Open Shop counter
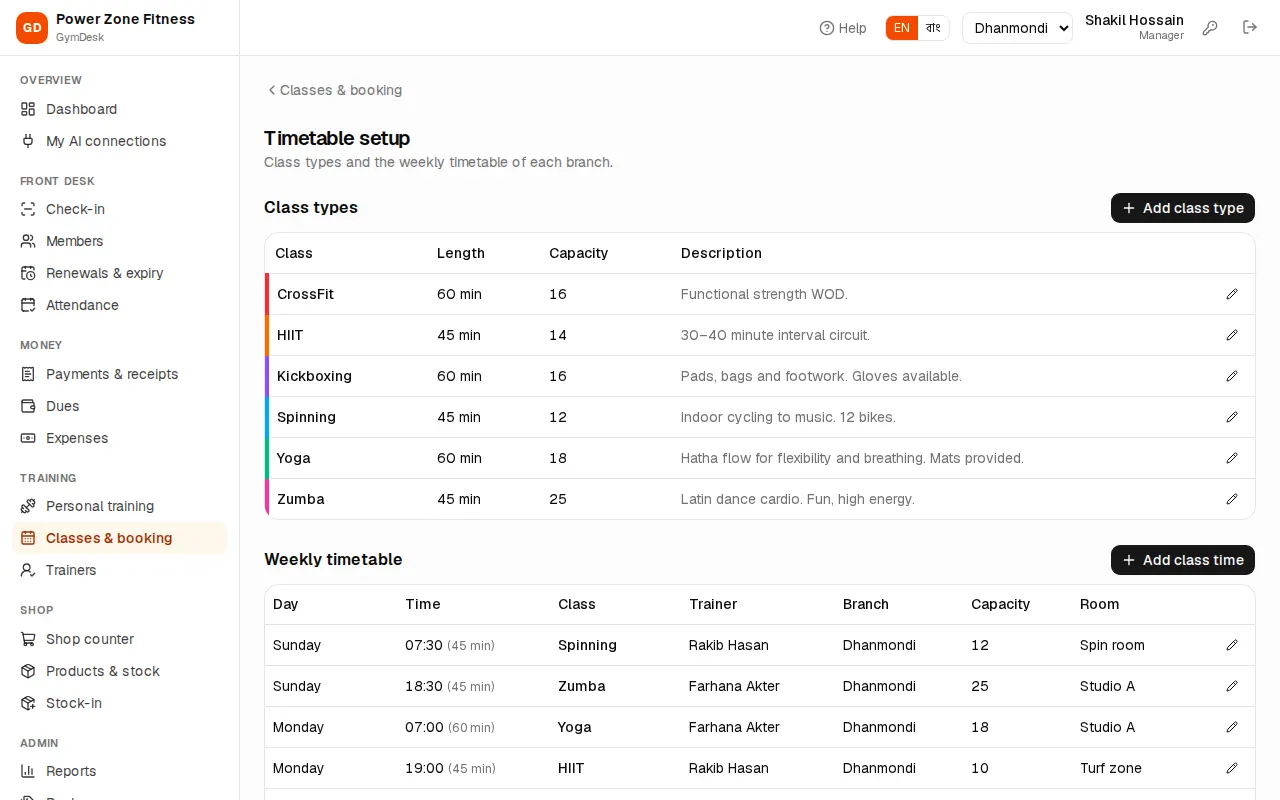The width and height of the screenshot is (1280, 800). coord(120,639)
